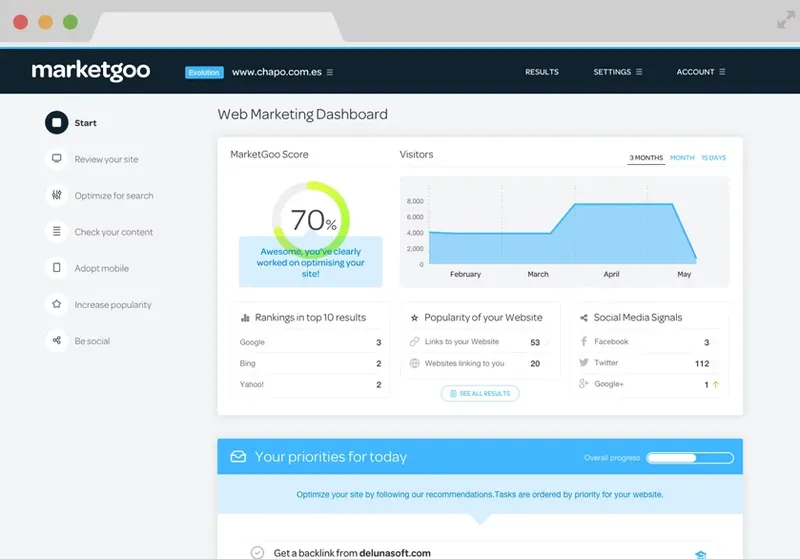Click the Google rankings row
Image resolution: width=800 pixels, height=559 pixels.
310,342
